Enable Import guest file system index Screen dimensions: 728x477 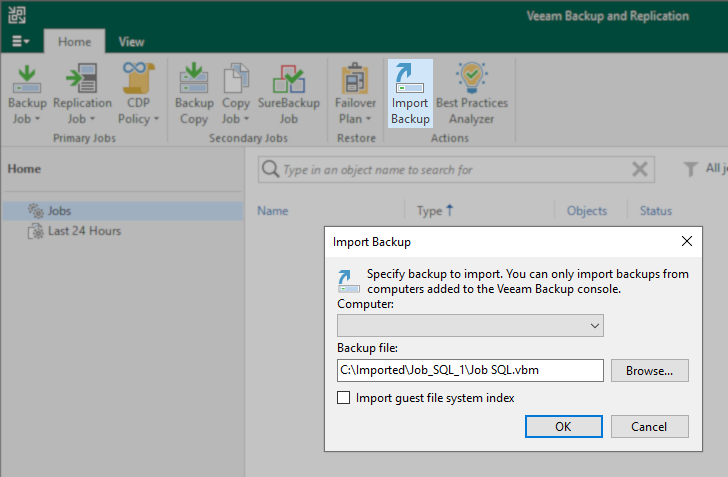pyautogui.click(x=344, y=398)
